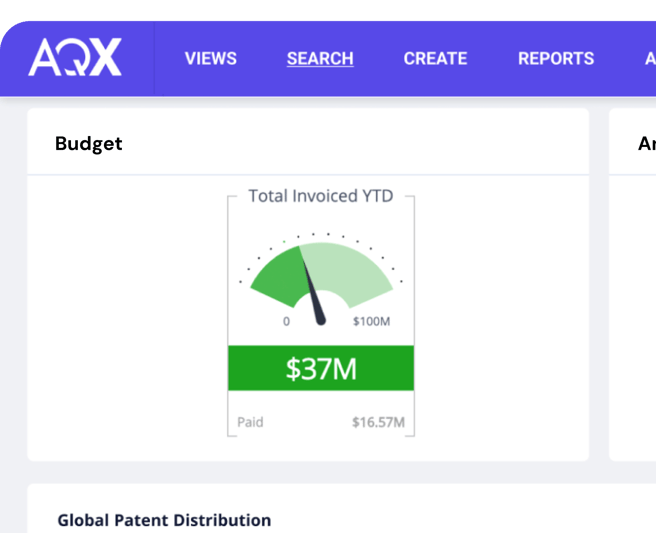656x533 pixels.
Task: Click the AQX logo
Action: point(75,57)
